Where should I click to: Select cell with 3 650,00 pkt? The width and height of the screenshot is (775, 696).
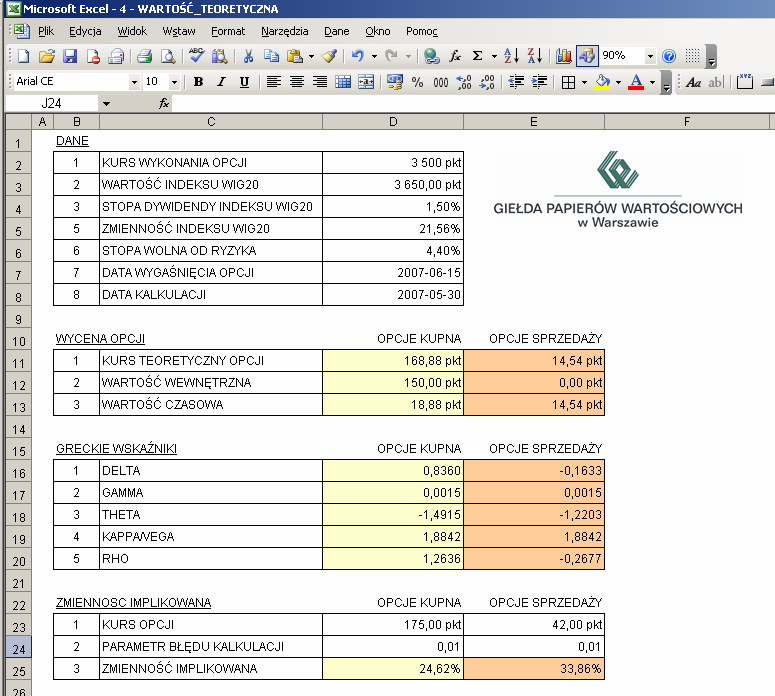click(x=393, y=184)
